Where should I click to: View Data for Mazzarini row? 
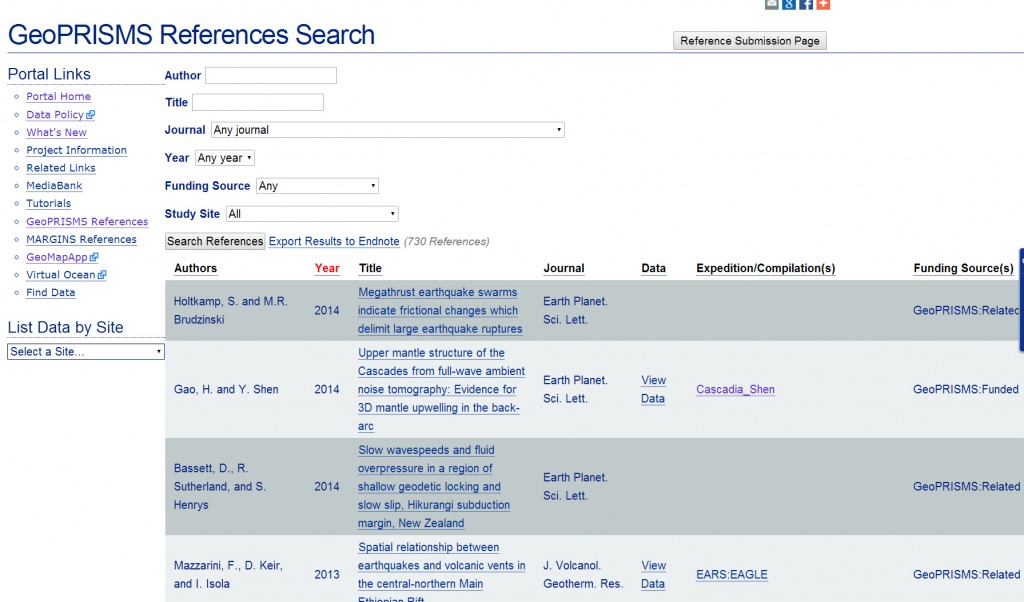coord(653,575)
